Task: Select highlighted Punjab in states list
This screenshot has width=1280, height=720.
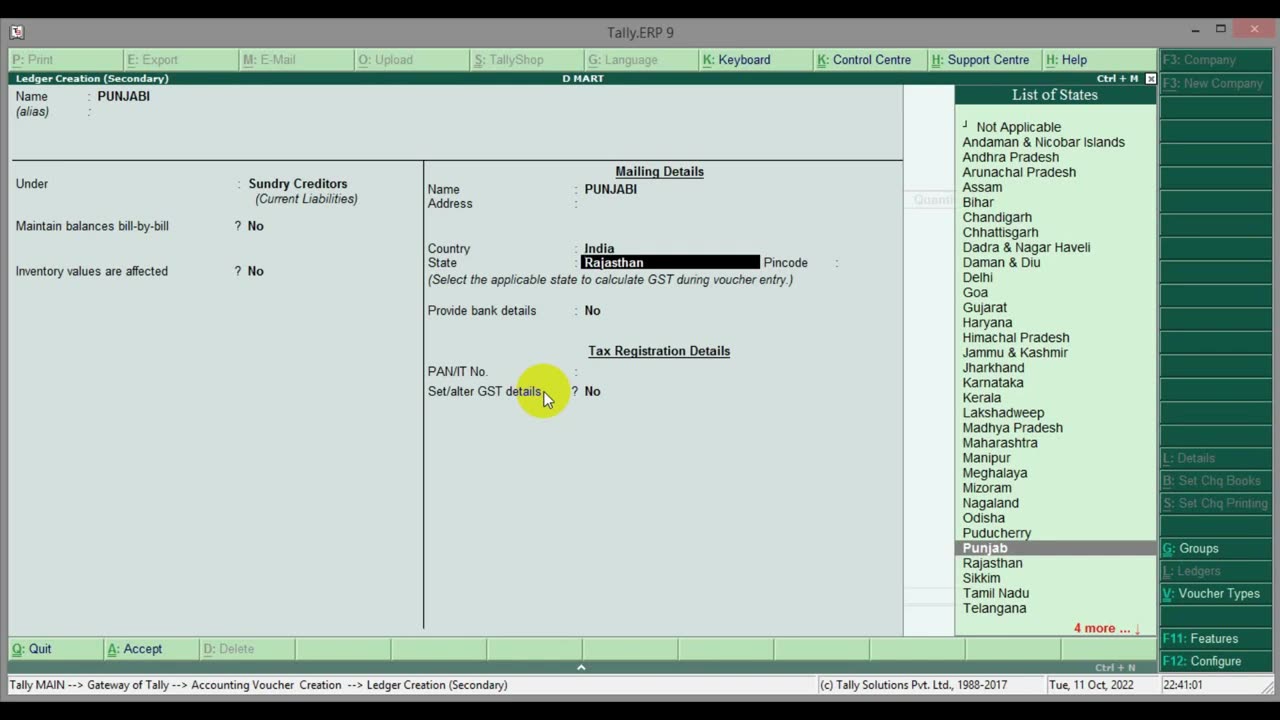Action: click(x=1055, y=548)
